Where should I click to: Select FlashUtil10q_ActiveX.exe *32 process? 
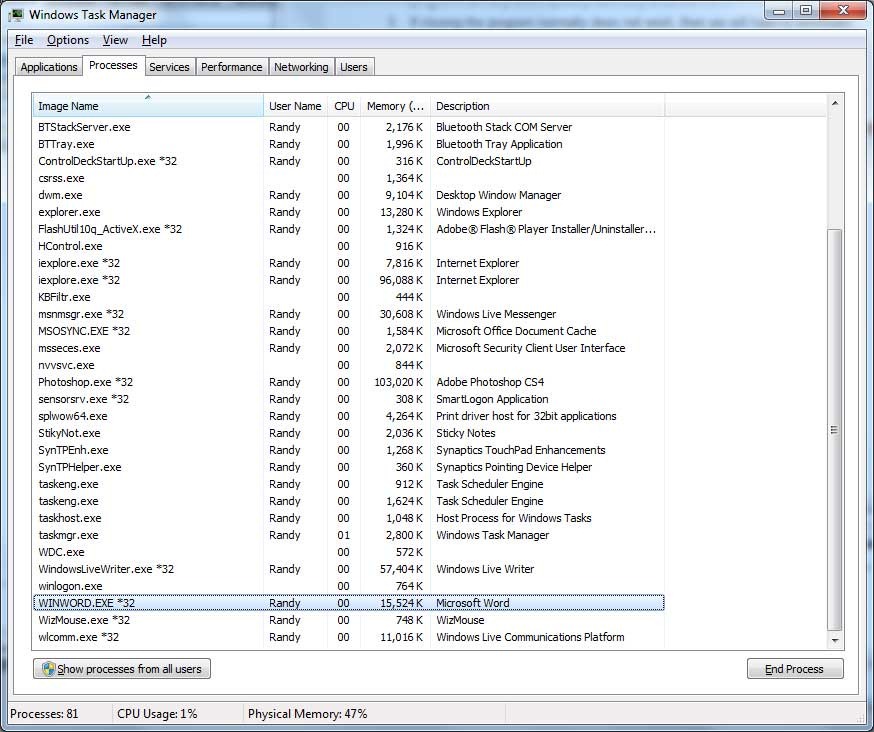(x=348, y=229)
